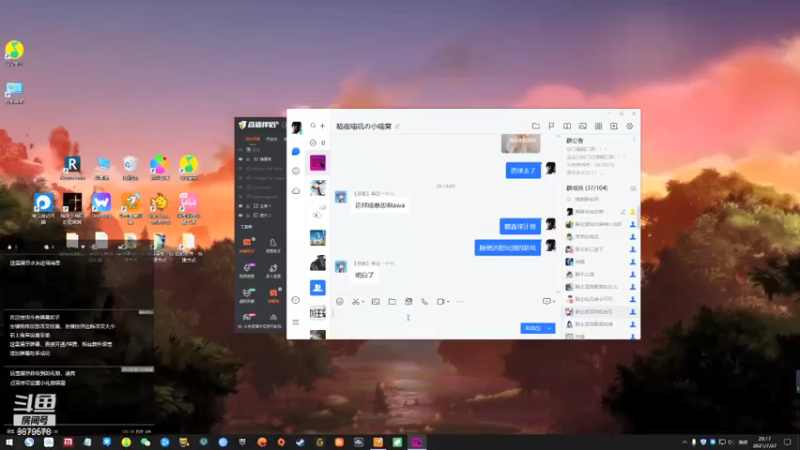Open the blue contacts-icon conversation in the chat list
Viewport: 800px width, 450px height.
point(318,288)
